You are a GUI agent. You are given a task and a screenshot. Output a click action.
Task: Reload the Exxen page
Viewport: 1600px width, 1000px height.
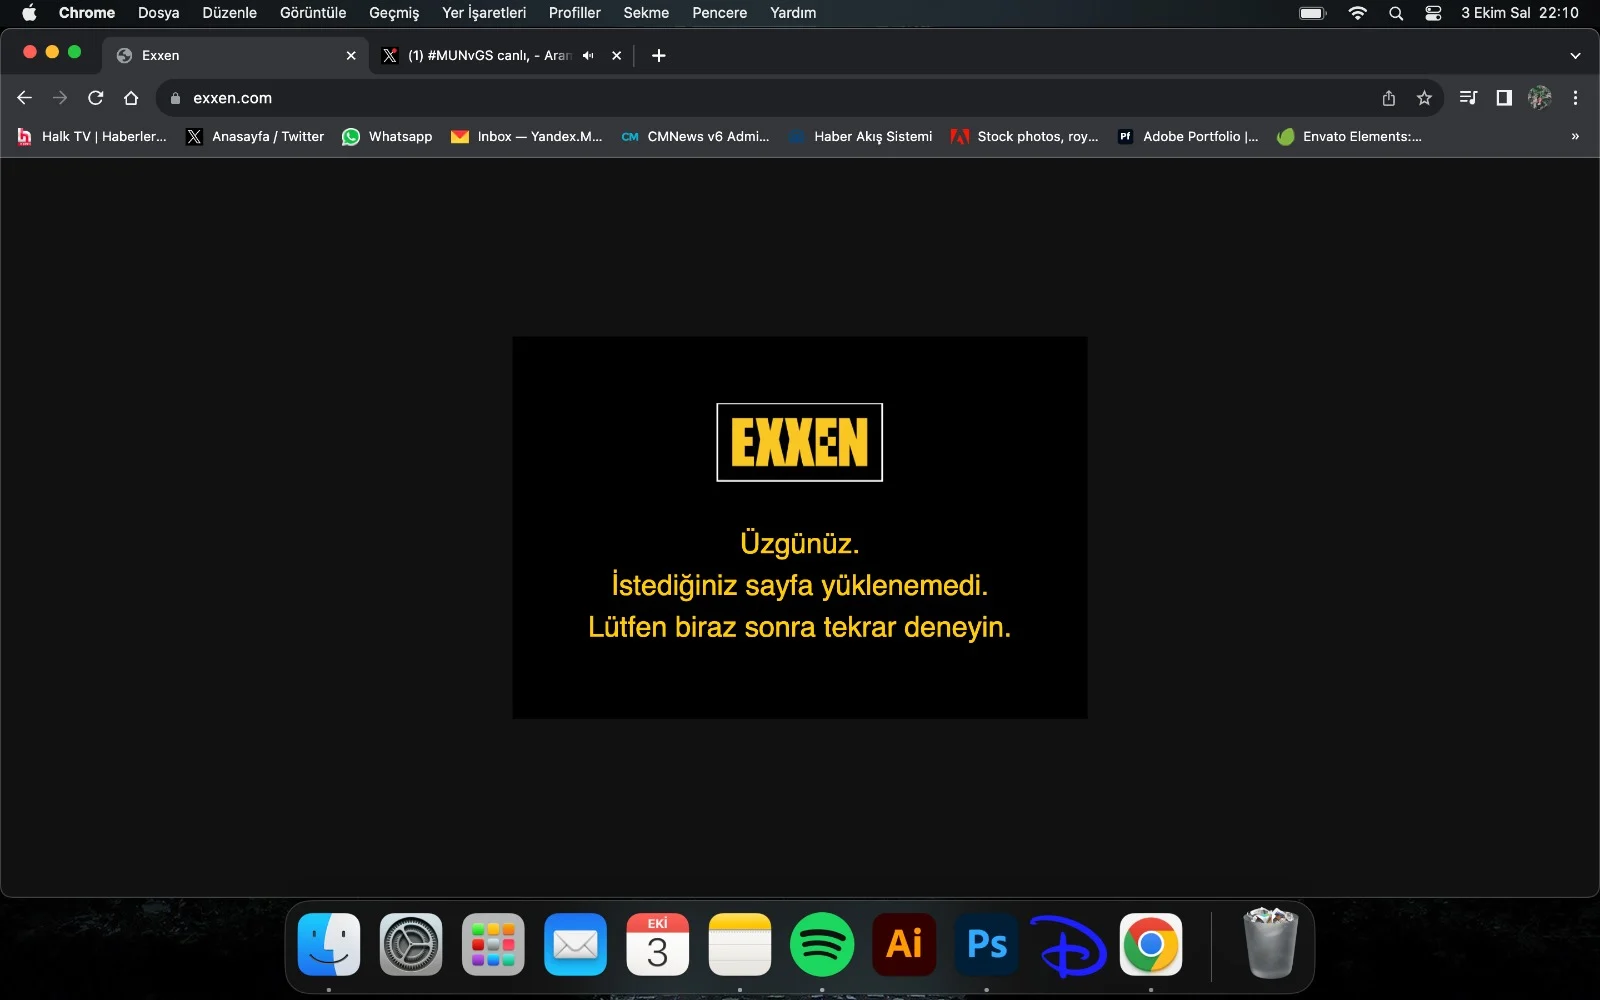(x=96, y=98)
